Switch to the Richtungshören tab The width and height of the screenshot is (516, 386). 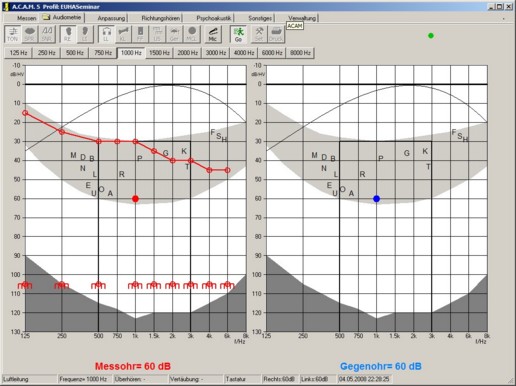(x=160, y=18)
